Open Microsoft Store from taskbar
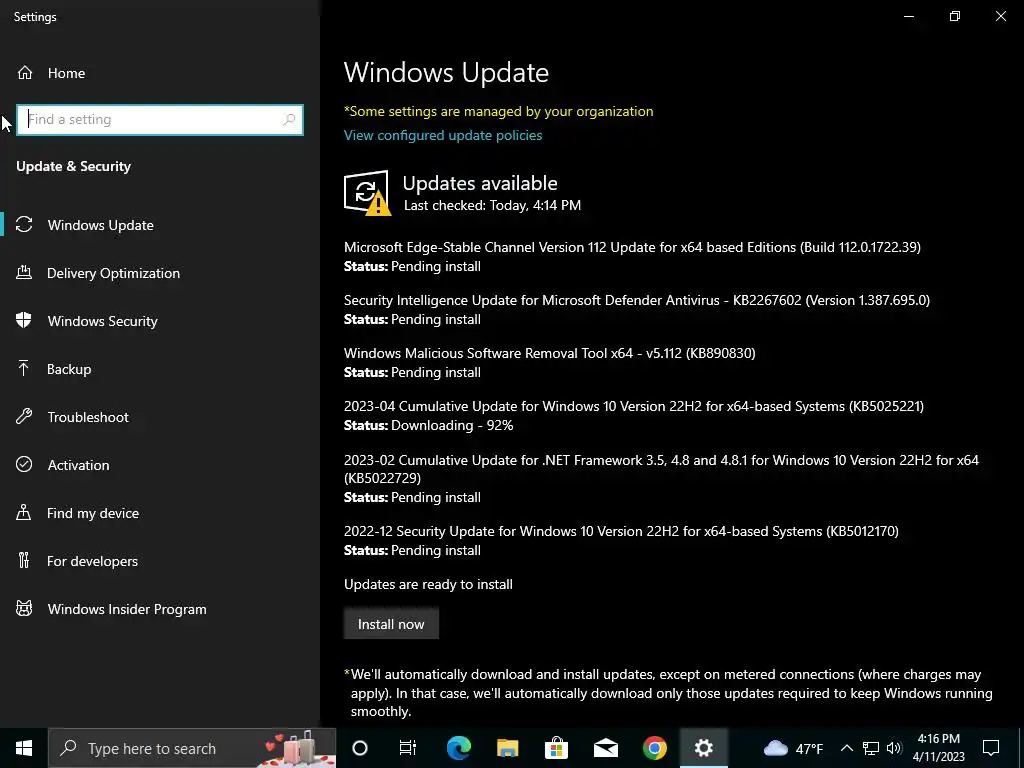Image resolution: width=1024 pixels, height=768 pixels. [x=556, y=748]
